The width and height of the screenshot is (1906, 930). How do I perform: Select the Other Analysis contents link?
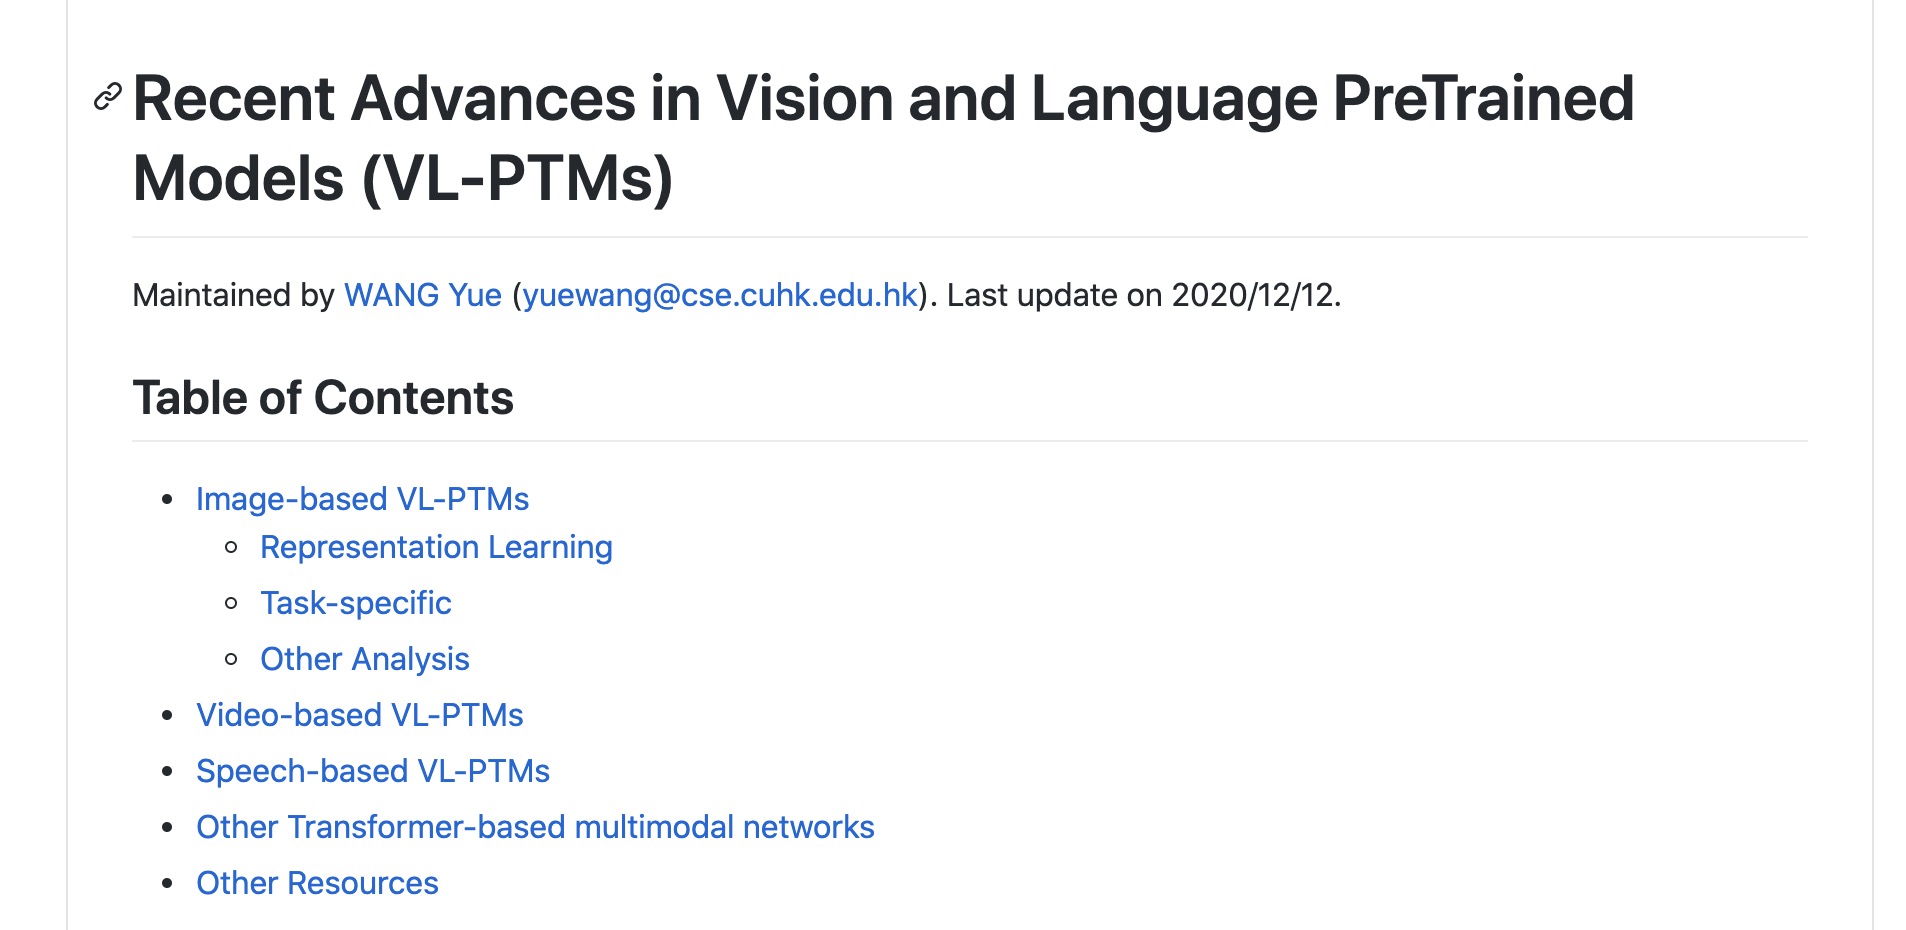pos(364,659)
